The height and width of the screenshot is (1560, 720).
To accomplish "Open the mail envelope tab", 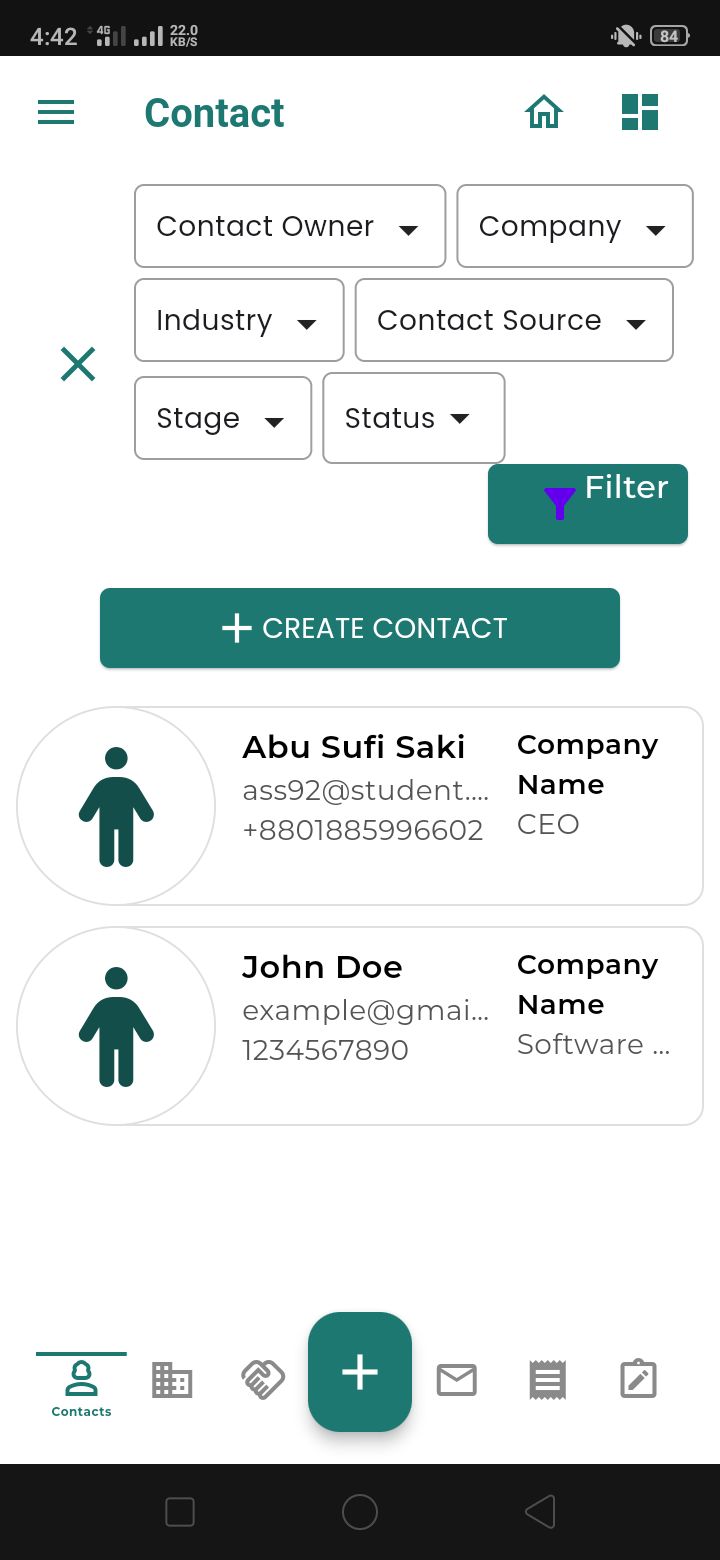I will [457, 1380].
